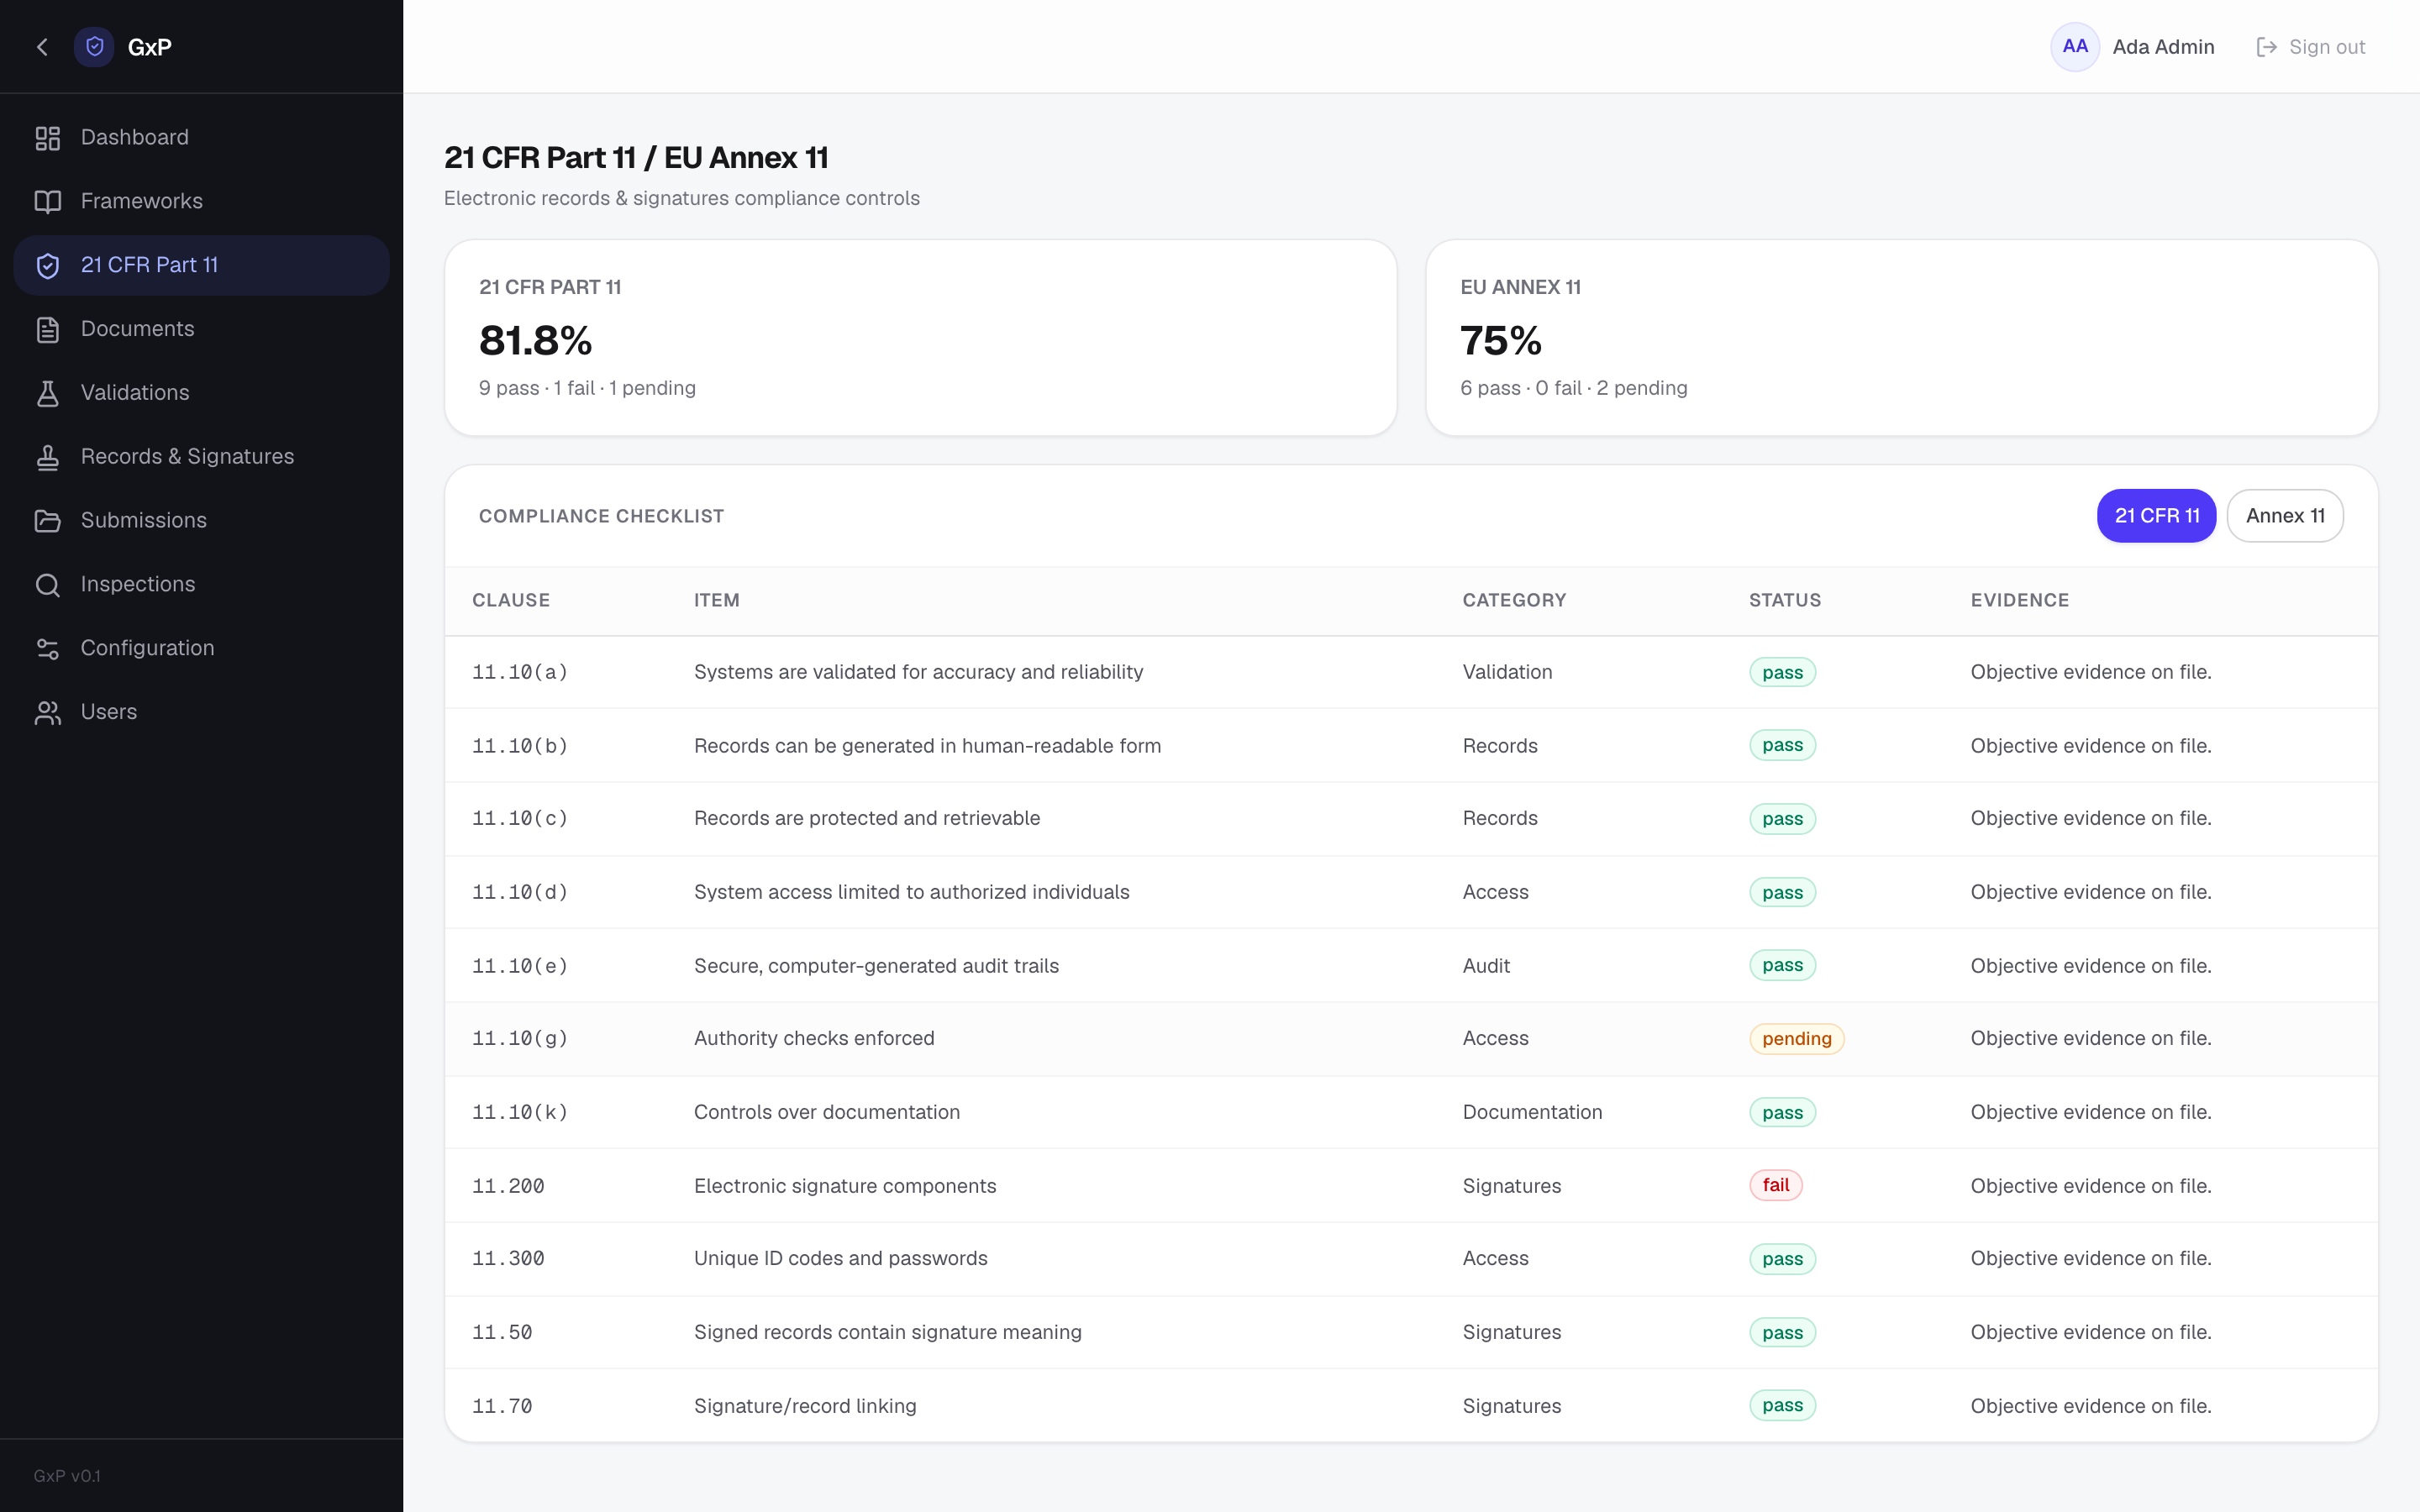Open Configuration settings

pyautogui.click(x=201, y=648)
